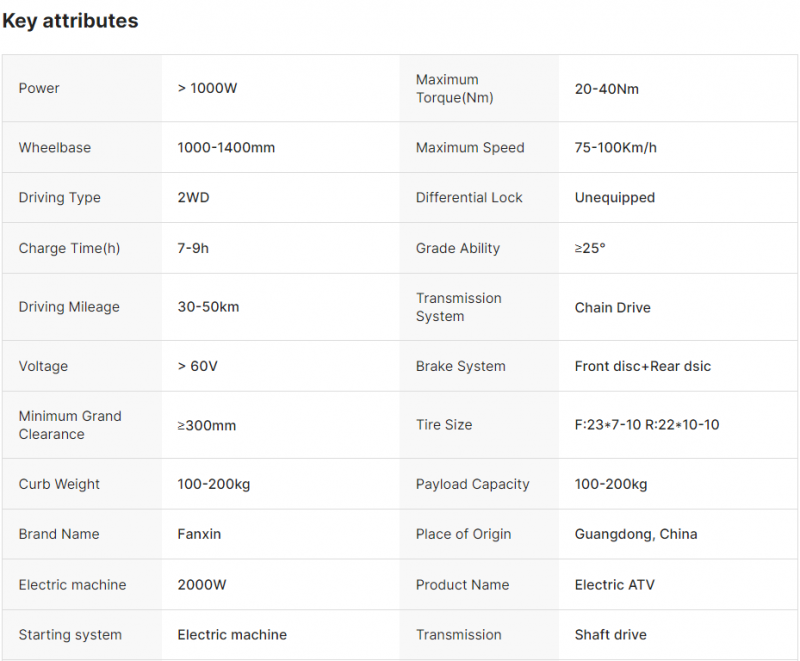Click the 30-50km driving mileage value
800x661 pixels.
[x=208, y=307]
